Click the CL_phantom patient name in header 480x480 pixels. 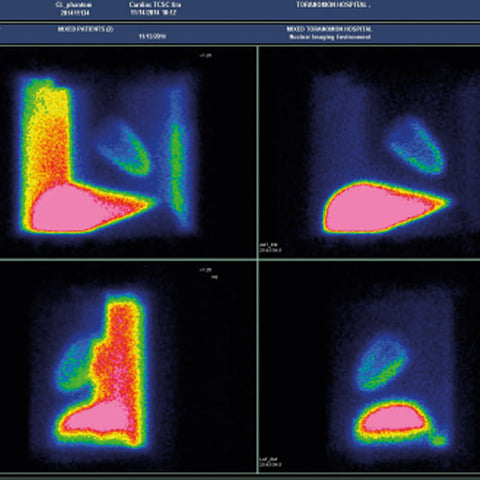(x=74, y=5)
